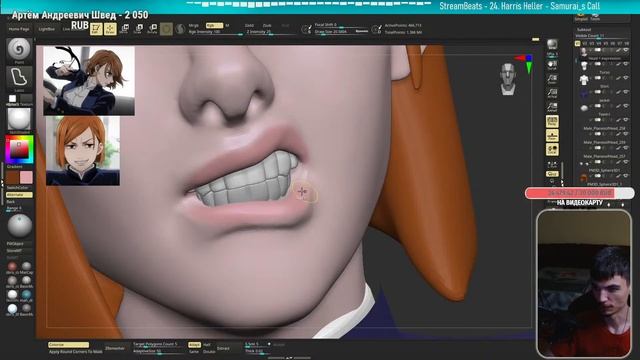640x360 pixels.
Task: Enable Zsub sculpt mode
Action: 267,25
